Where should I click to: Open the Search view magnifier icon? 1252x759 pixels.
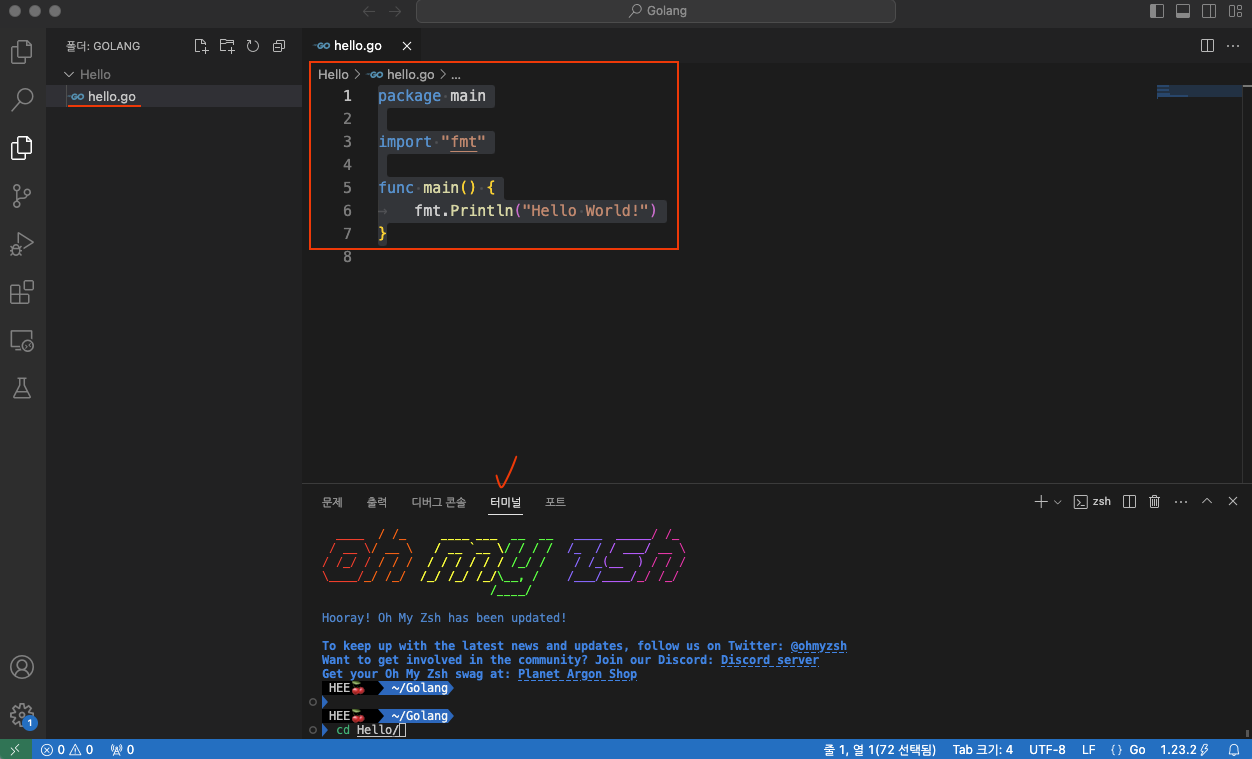click(22, 99)
